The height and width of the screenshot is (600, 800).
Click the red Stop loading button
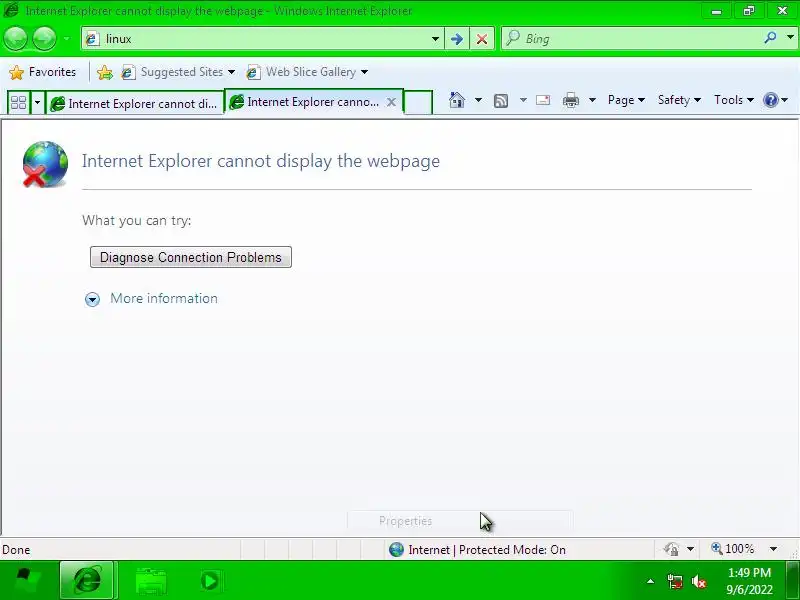(482, 39)
